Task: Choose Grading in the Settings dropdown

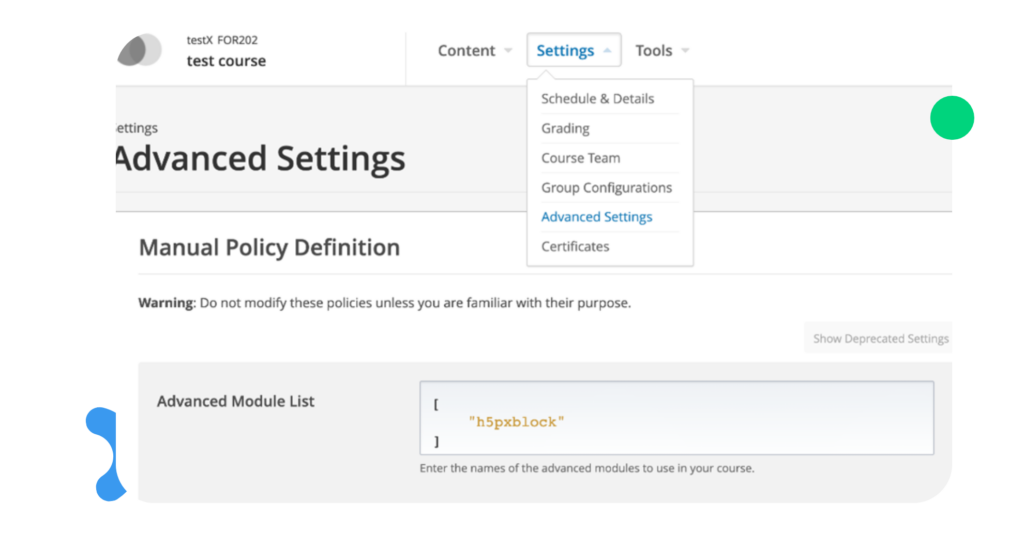Action: [565, 128]
